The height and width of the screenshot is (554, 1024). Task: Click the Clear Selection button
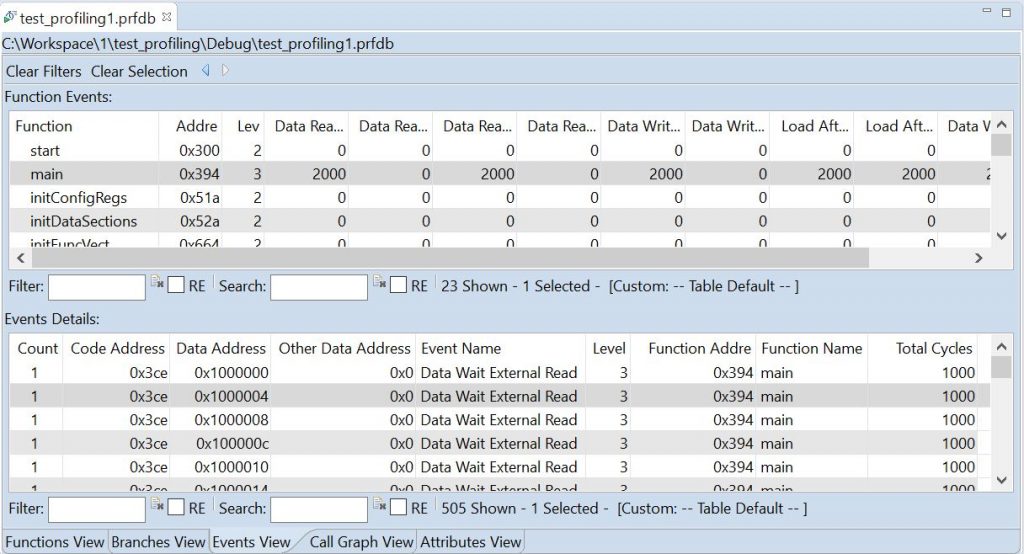point(139,71)
